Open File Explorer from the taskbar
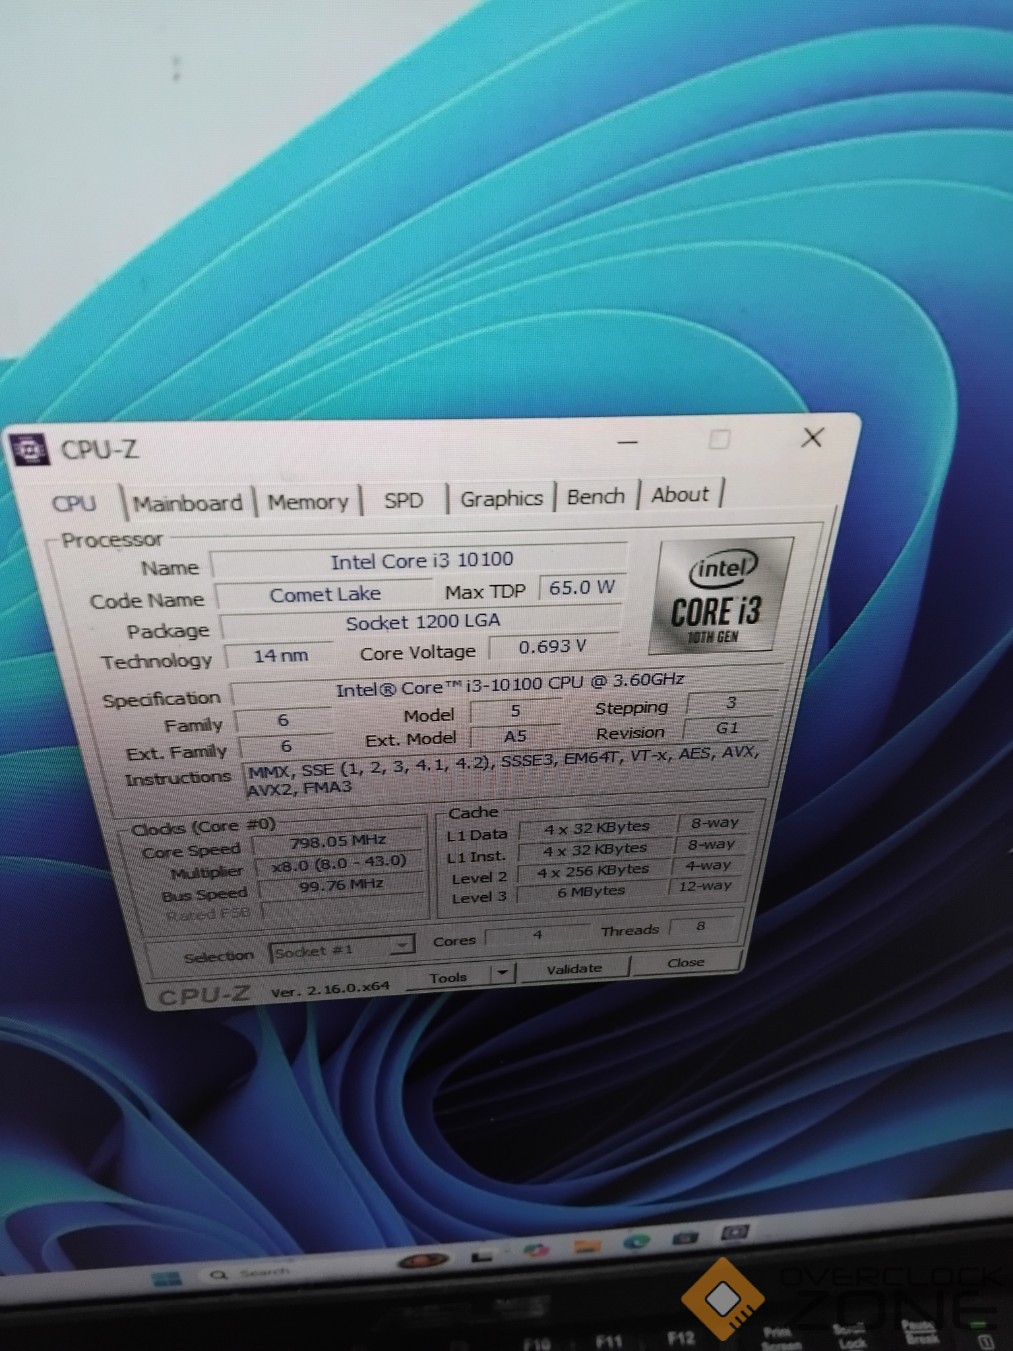 (588, 1246)
